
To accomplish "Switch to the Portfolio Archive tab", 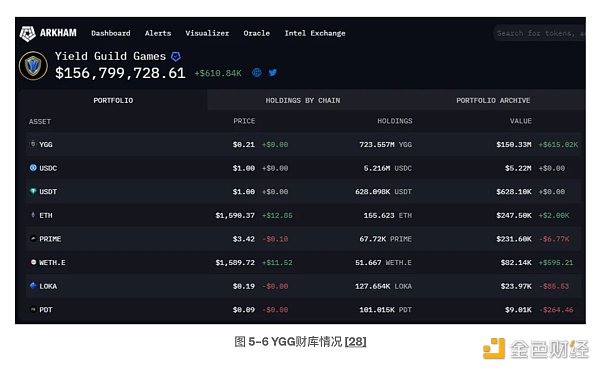I will pos(493,100).
